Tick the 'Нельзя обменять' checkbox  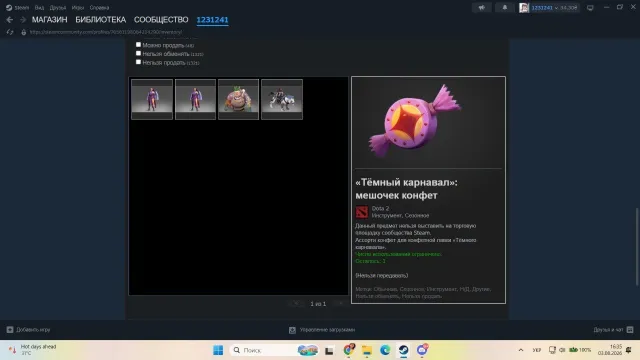pyautogui.click(x=138, y=53)
